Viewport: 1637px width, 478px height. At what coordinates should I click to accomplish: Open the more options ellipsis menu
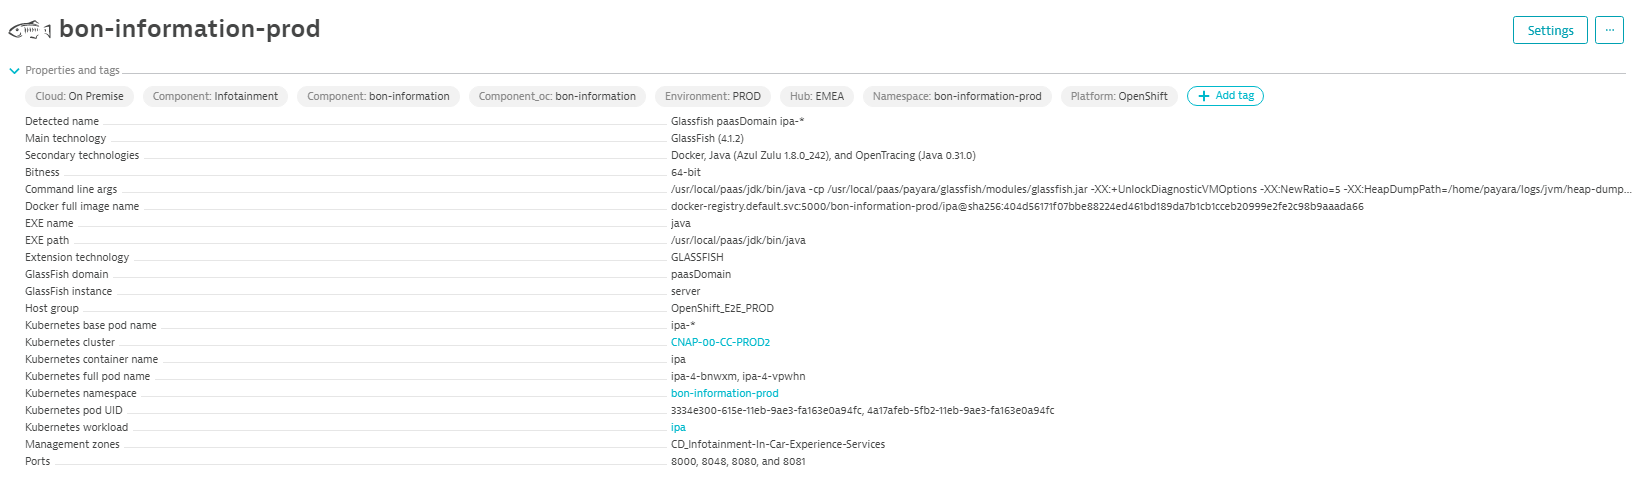[x=1608, y=30]
